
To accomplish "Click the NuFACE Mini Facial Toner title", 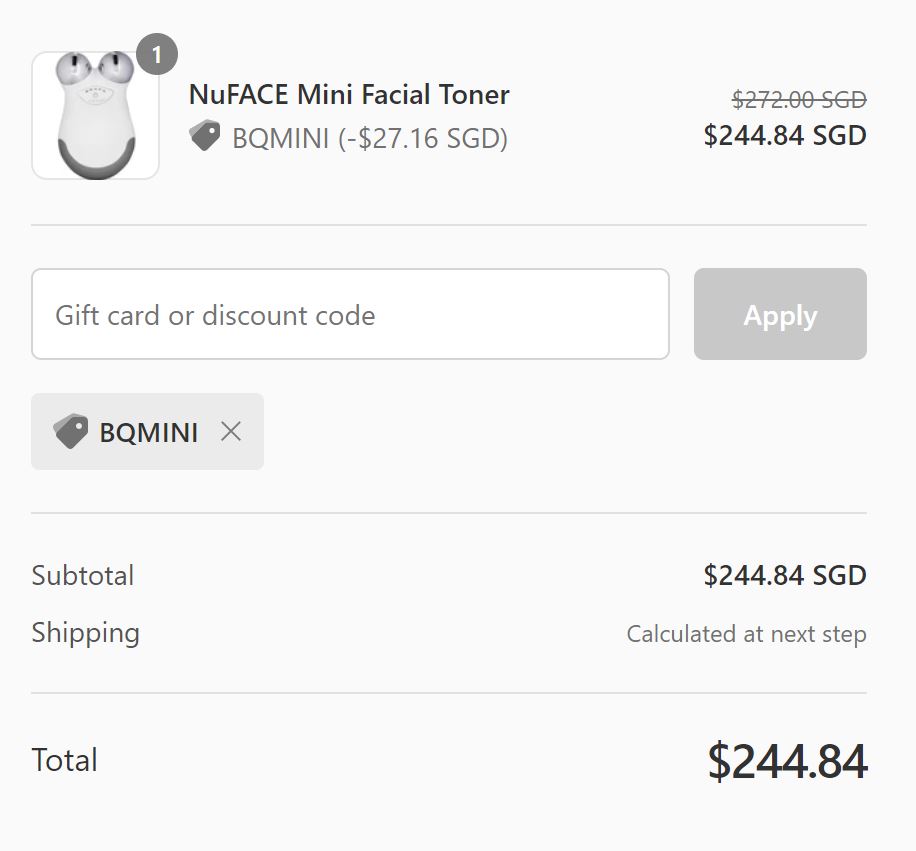I will (349, 95).
